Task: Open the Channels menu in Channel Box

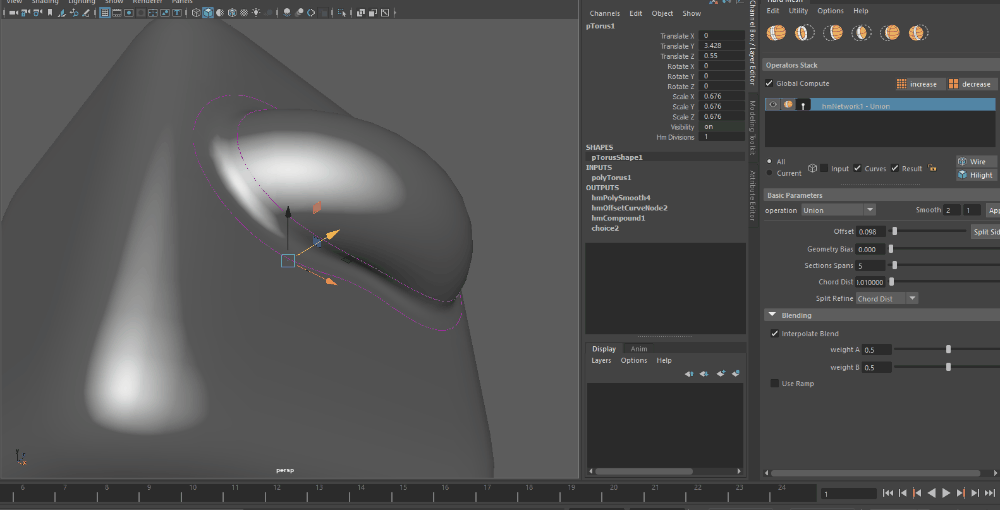Action: 605,13
